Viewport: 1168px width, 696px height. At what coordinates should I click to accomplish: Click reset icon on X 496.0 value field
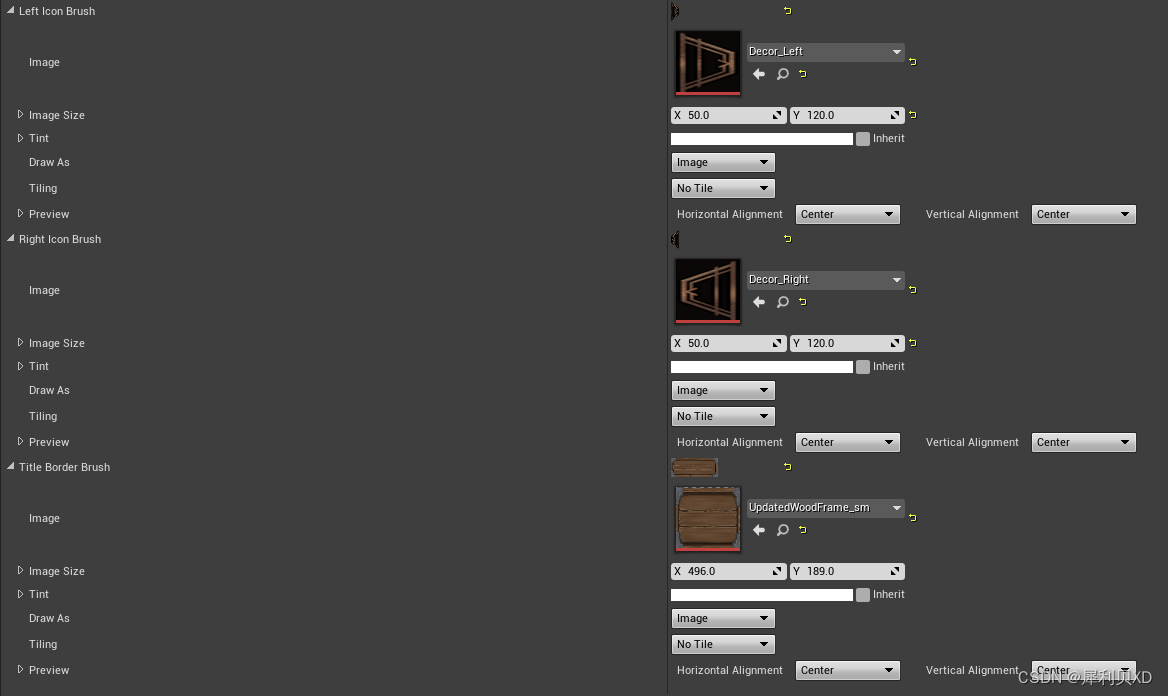coord(778,571)
